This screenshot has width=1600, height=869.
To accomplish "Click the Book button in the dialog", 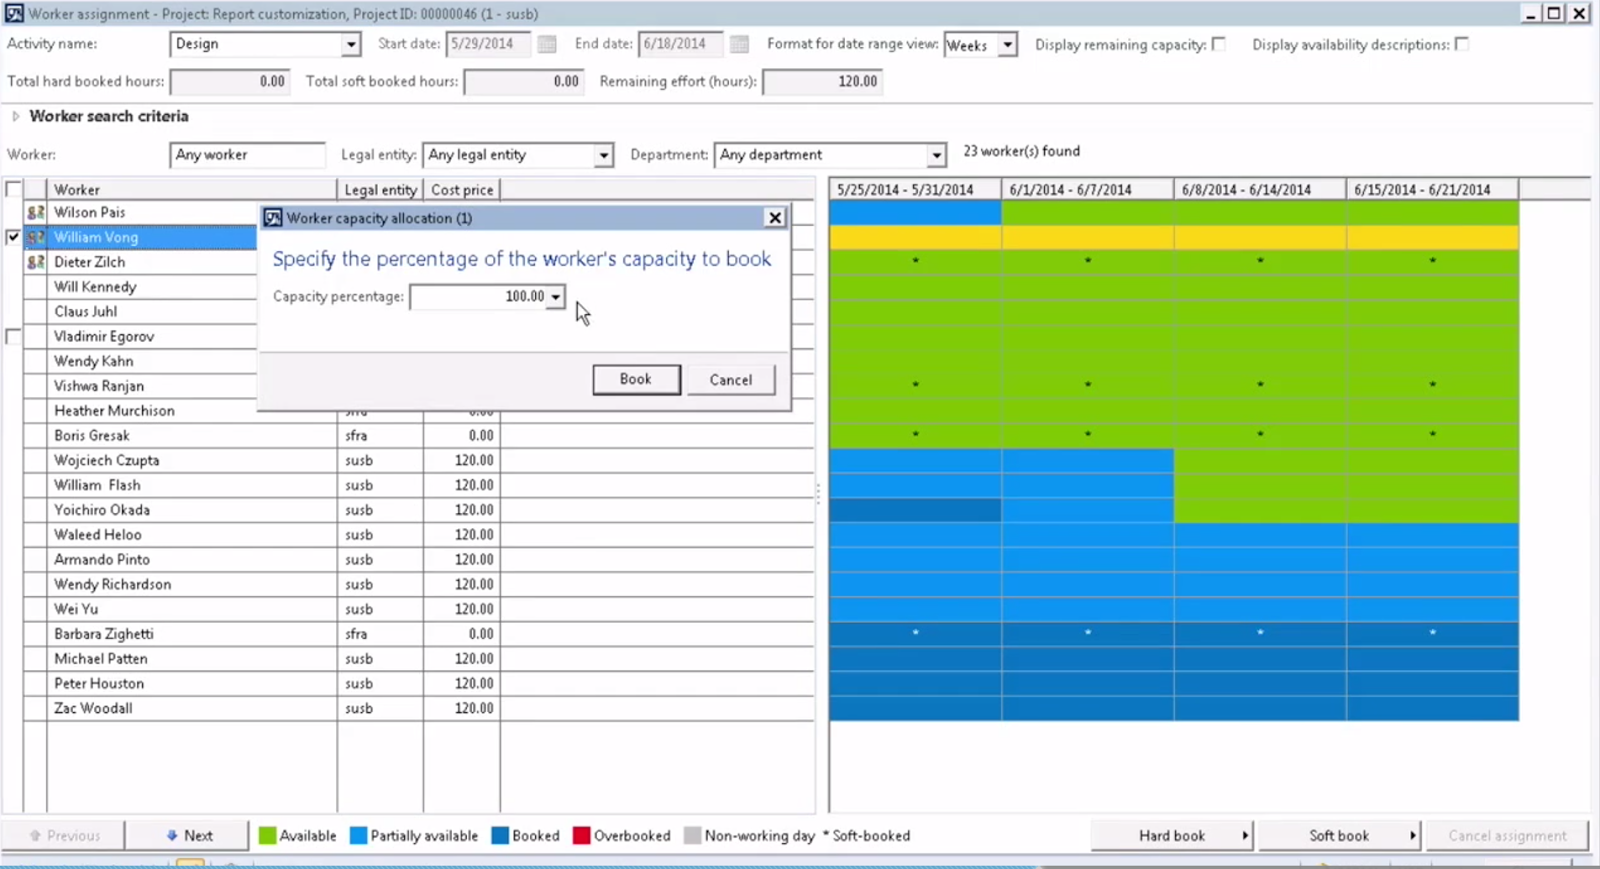I will 636,379.
